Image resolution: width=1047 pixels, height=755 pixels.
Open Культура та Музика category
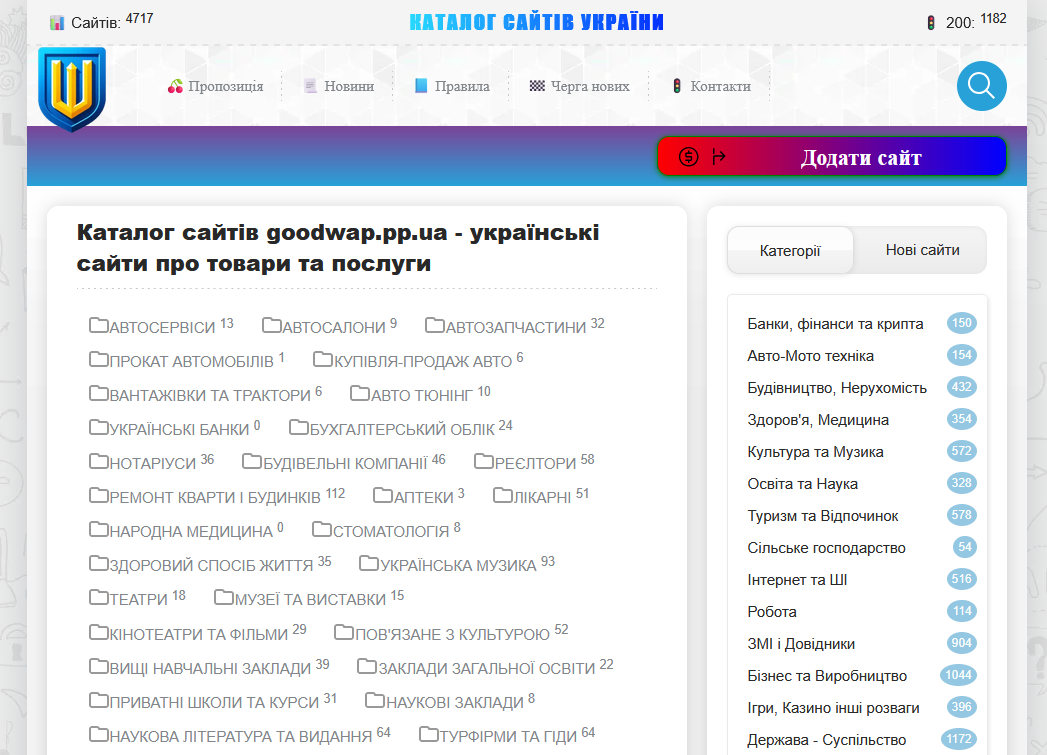[x=815, y=452]
